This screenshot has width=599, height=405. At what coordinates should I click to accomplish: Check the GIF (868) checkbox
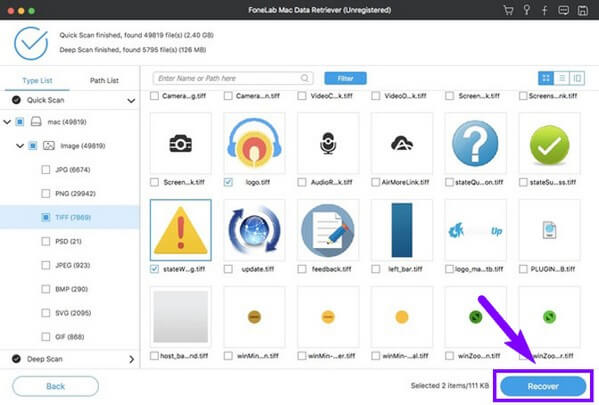pos(45,337)
